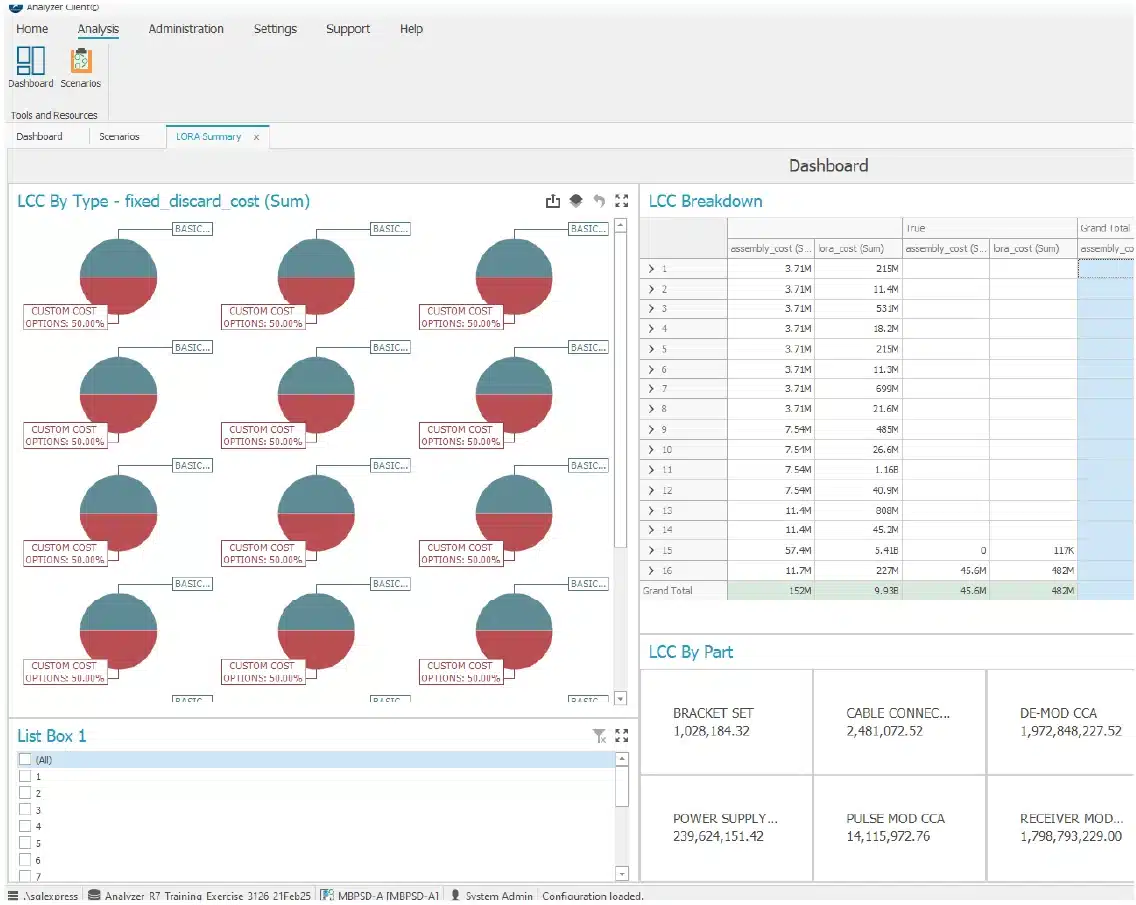Click the first pie chart's blue BASIC slice
Screen dimensions: 1136x905
118,259
